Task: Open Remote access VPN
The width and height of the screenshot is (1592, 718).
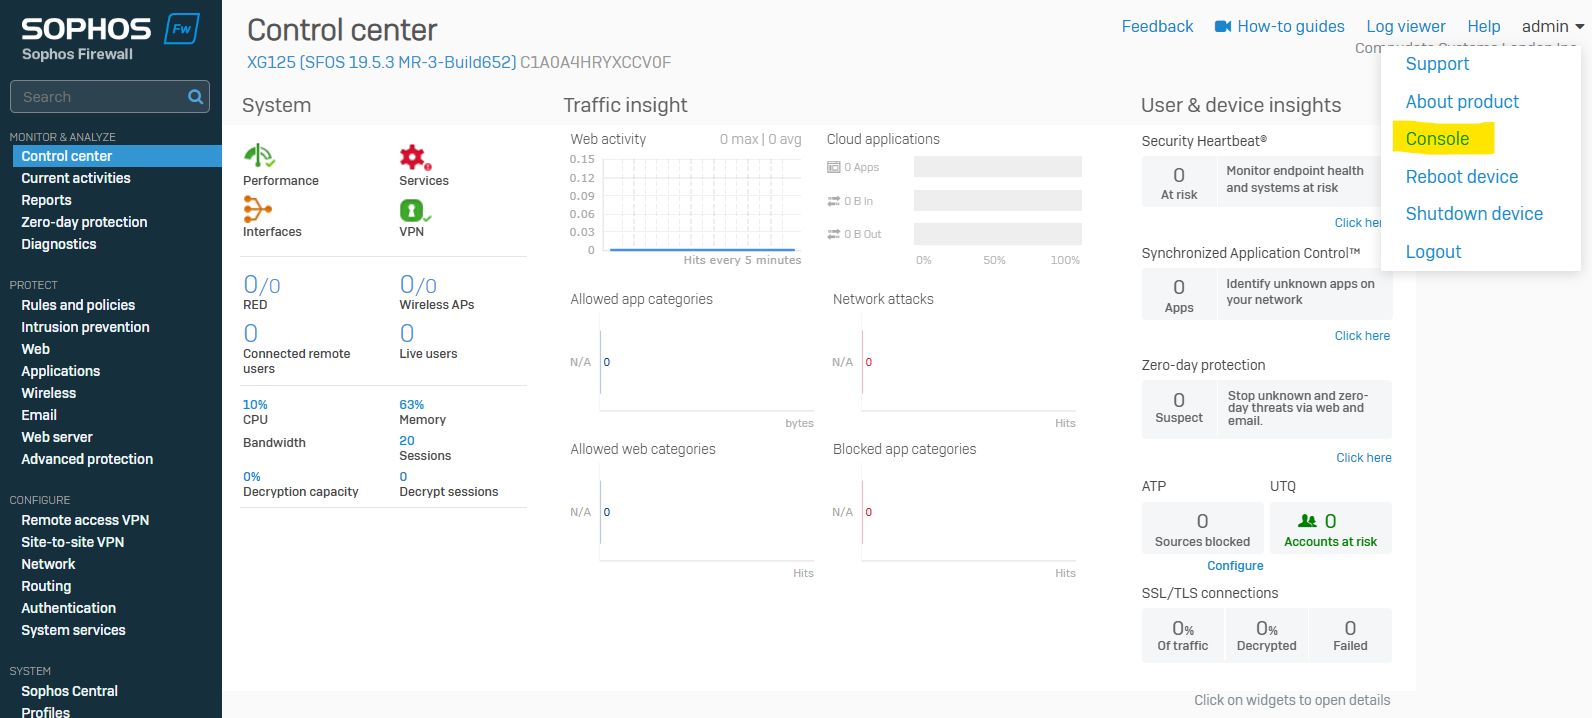Action: tap(85, 520)
